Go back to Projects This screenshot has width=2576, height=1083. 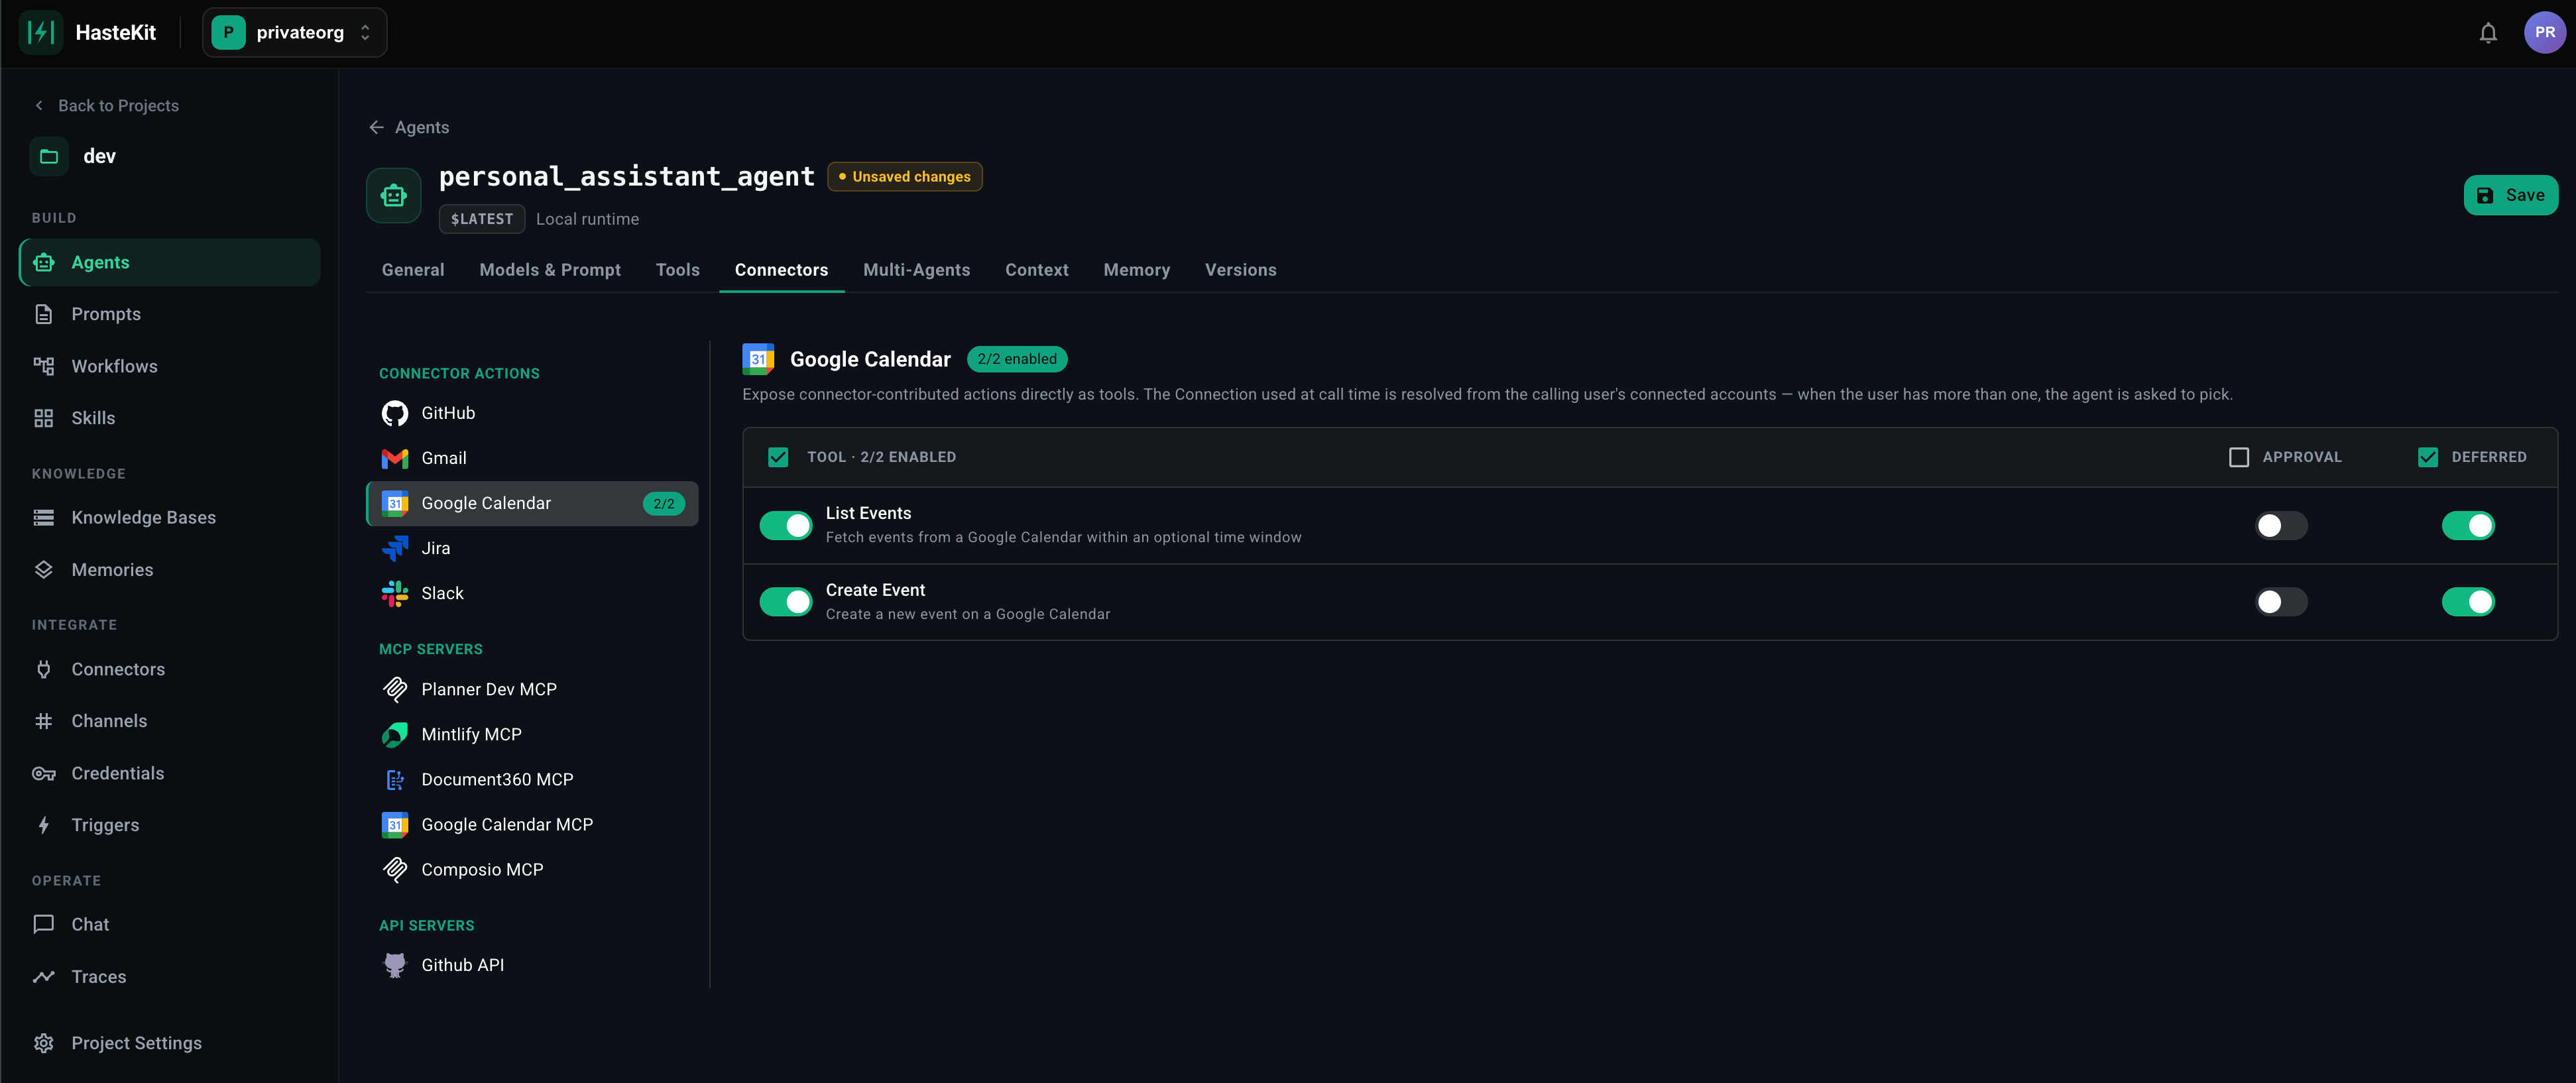pyautogui.click(x=107, y=105)
